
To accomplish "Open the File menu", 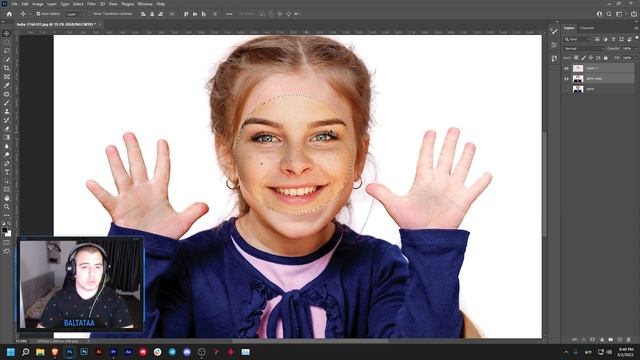I will coord(14,4).
